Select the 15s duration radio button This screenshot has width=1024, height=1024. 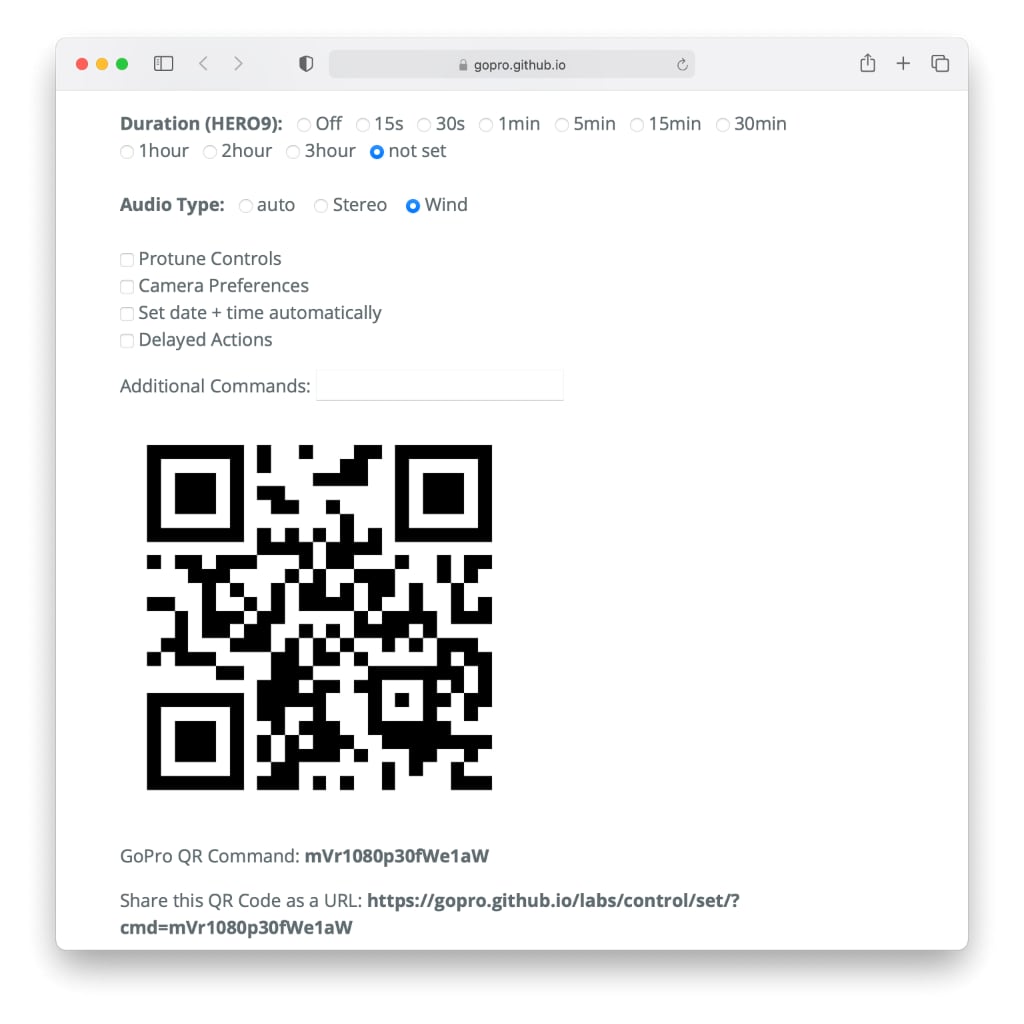click(363, 125)
